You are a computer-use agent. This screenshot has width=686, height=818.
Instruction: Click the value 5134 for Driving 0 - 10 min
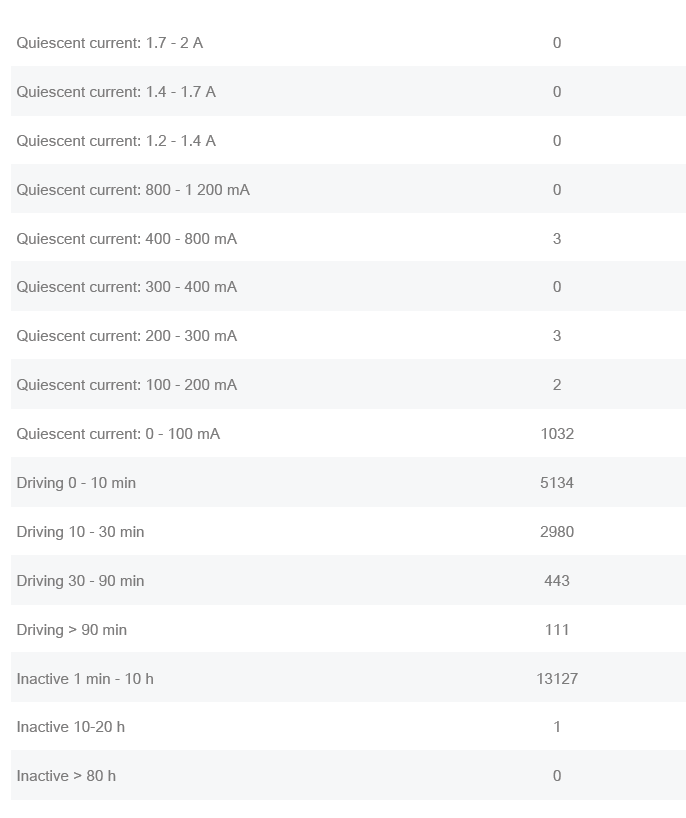pos(557,483)
